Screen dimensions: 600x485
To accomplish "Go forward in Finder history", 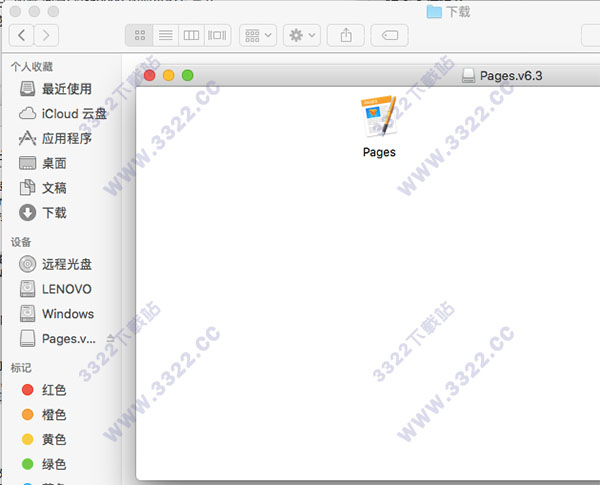I will 46,35.
